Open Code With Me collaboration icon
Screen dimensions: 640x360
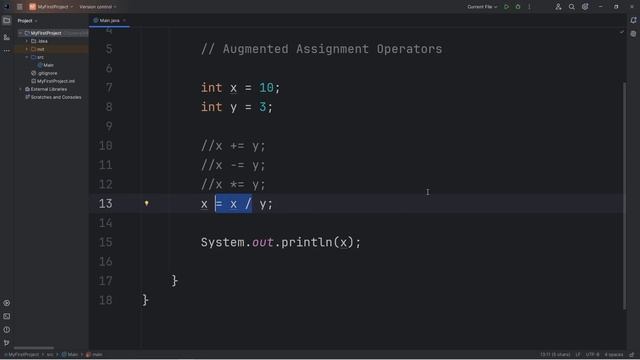coord(558,7)
